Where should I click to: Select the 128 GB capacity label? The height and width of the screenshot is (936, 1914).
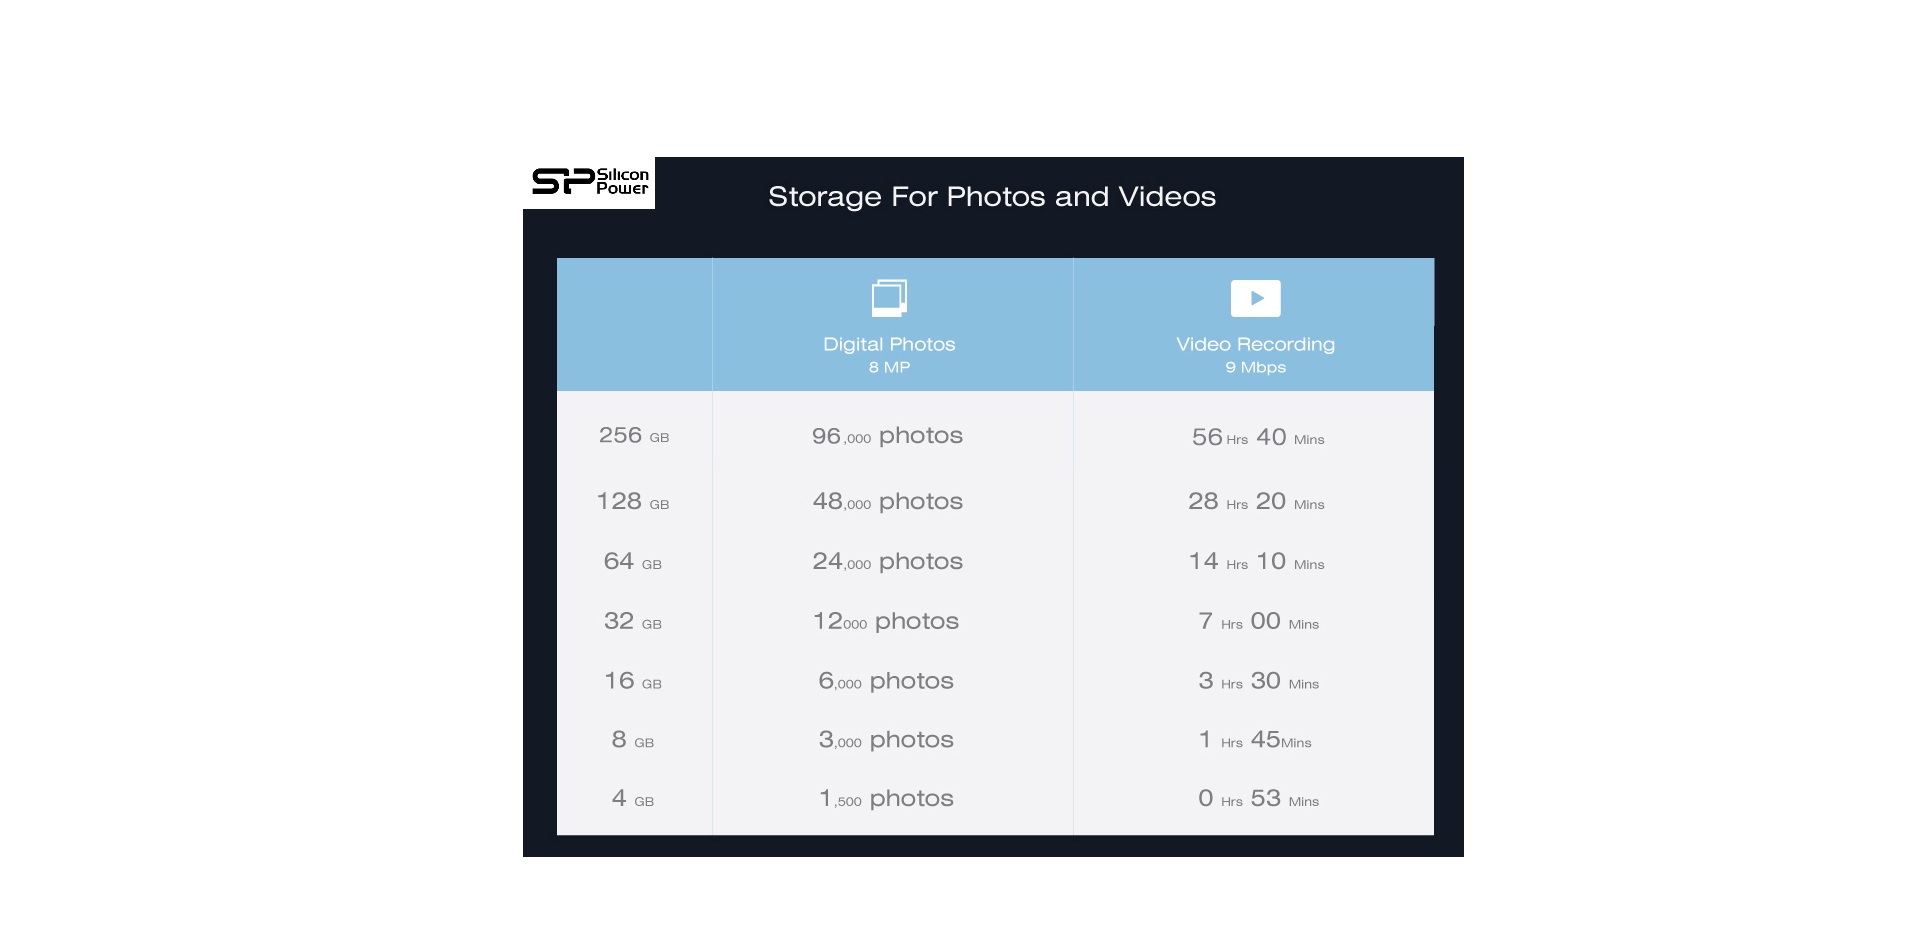[633, 501]
